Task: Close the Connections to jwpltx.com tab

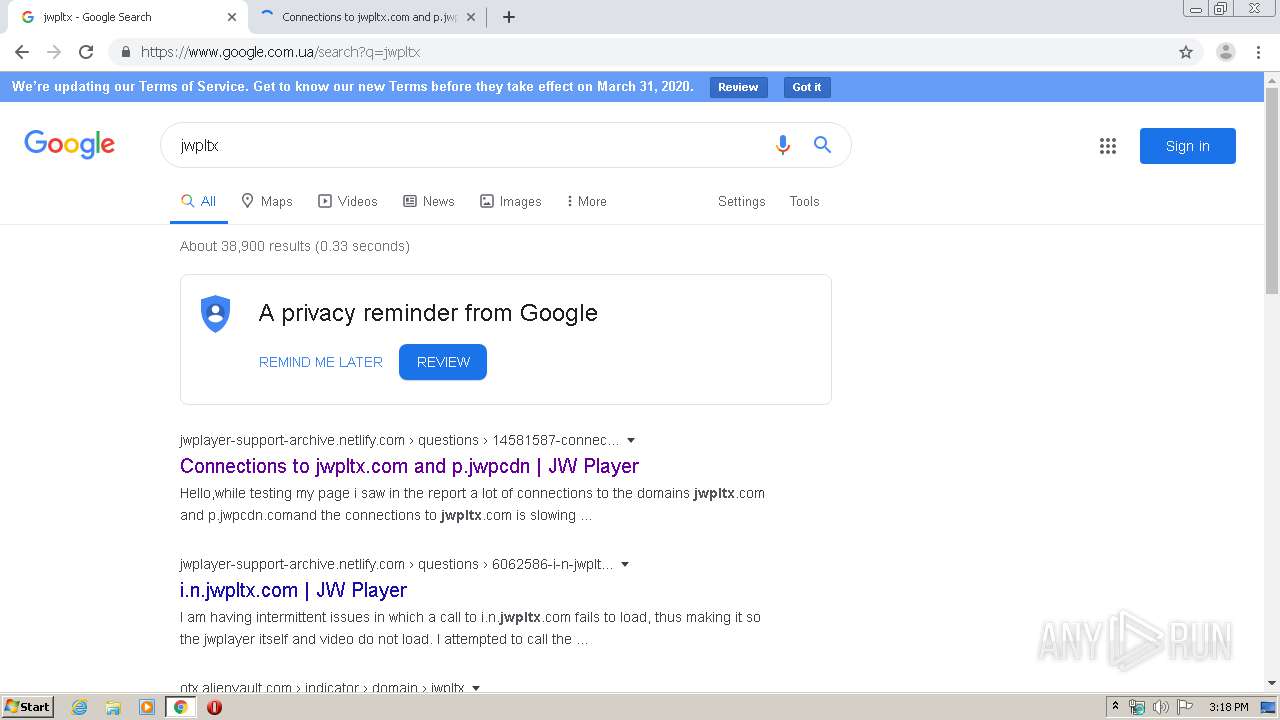Action: point(470,17)
